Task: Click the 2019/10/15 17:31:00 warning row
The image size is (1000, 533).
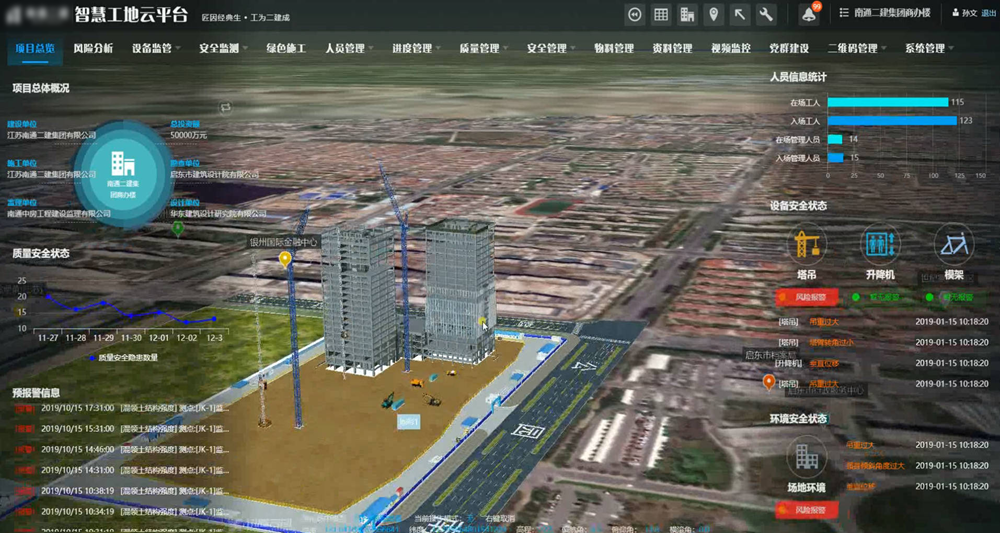Action: coord(121,408)
